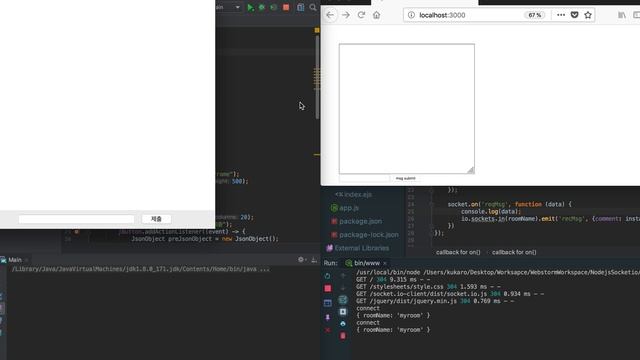Screen dimensions: 640x360
Task: Rerun bin/www with the rerun icon
Action: (x=327, y=276)
